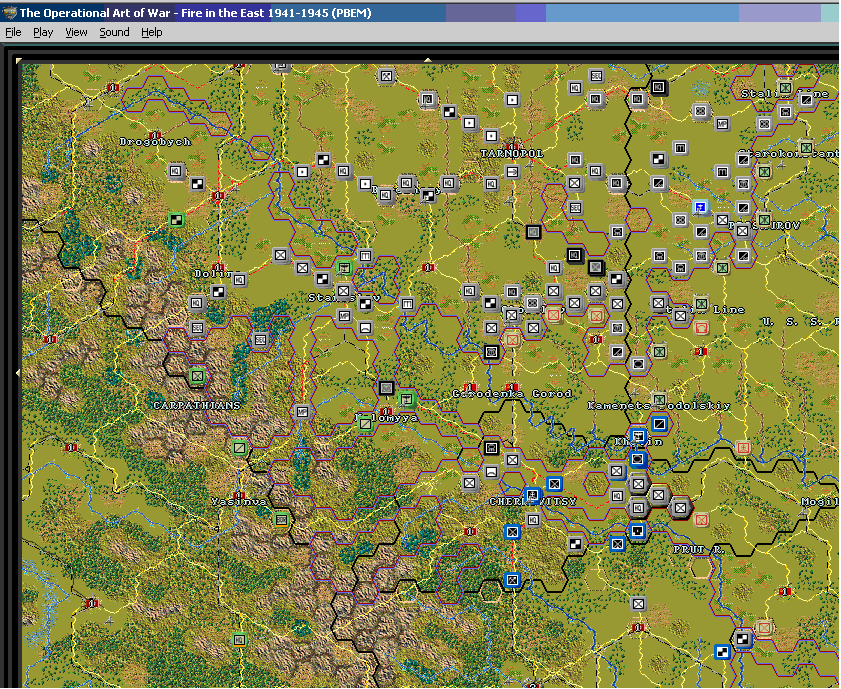Select the cyan highlighted unit near Proskurov
Screen dimensions: 841x689
point(700,207)
